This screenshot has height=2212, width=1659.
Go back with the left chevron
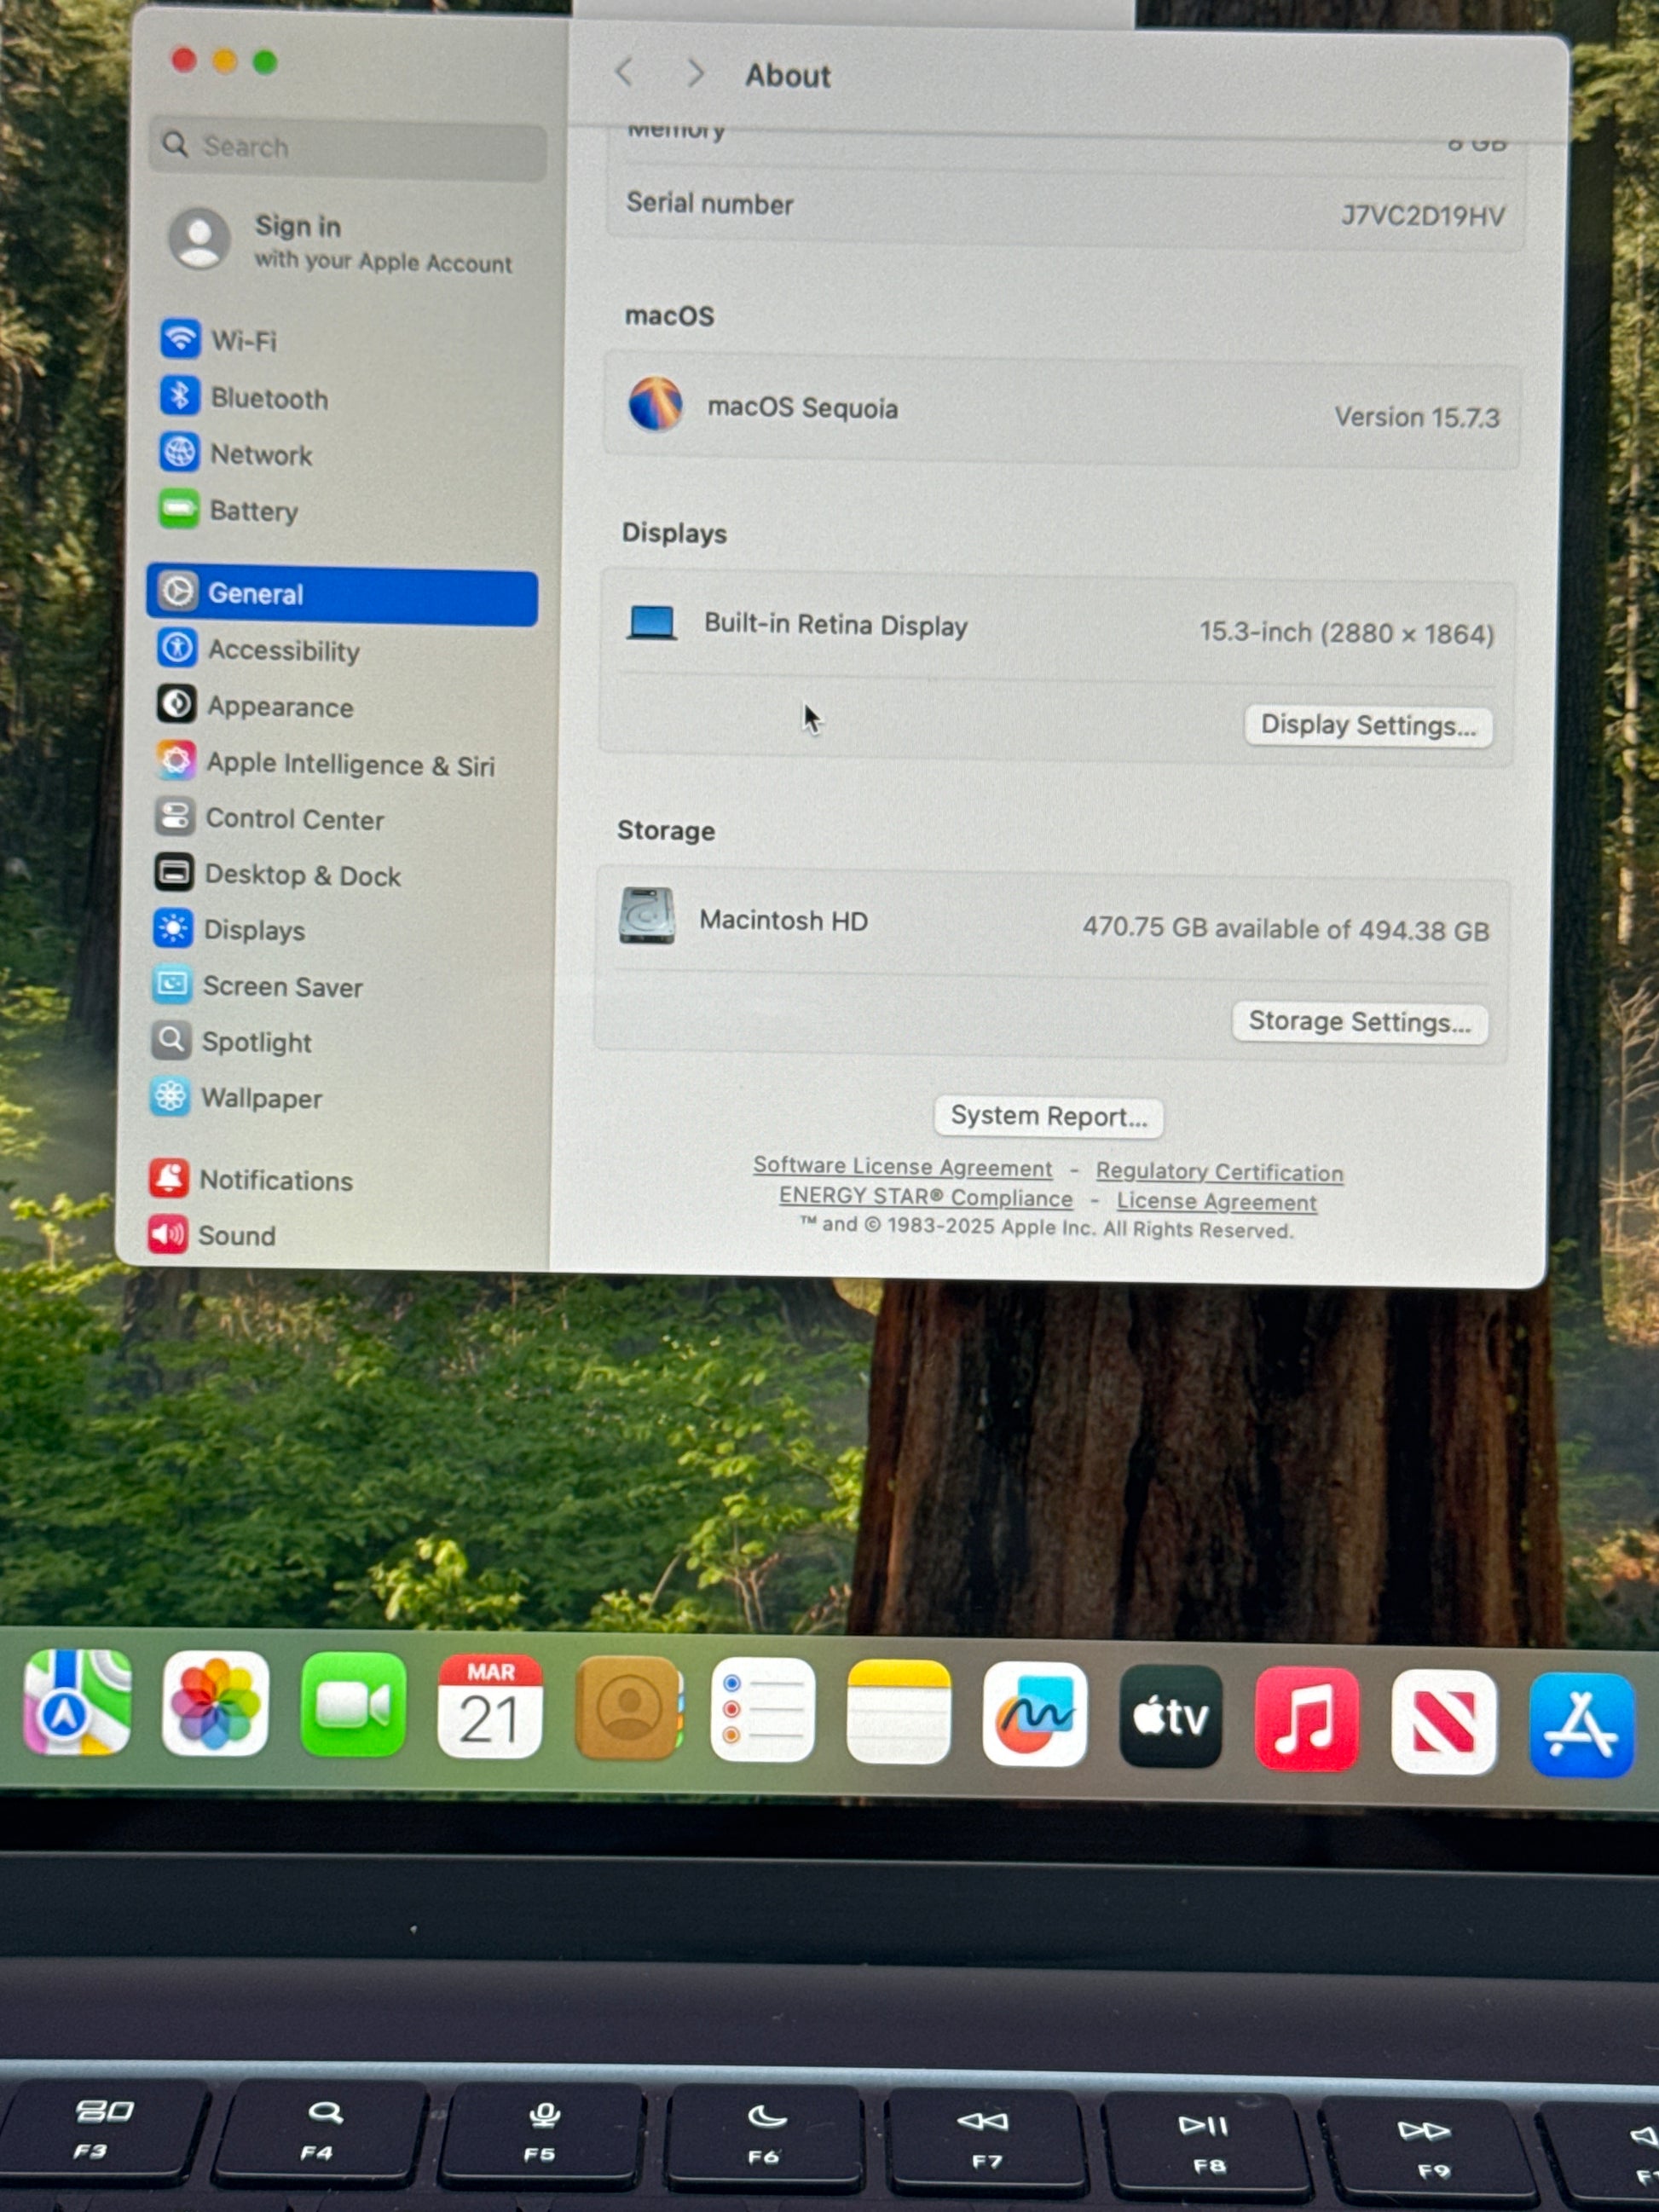tap(625, 72)
